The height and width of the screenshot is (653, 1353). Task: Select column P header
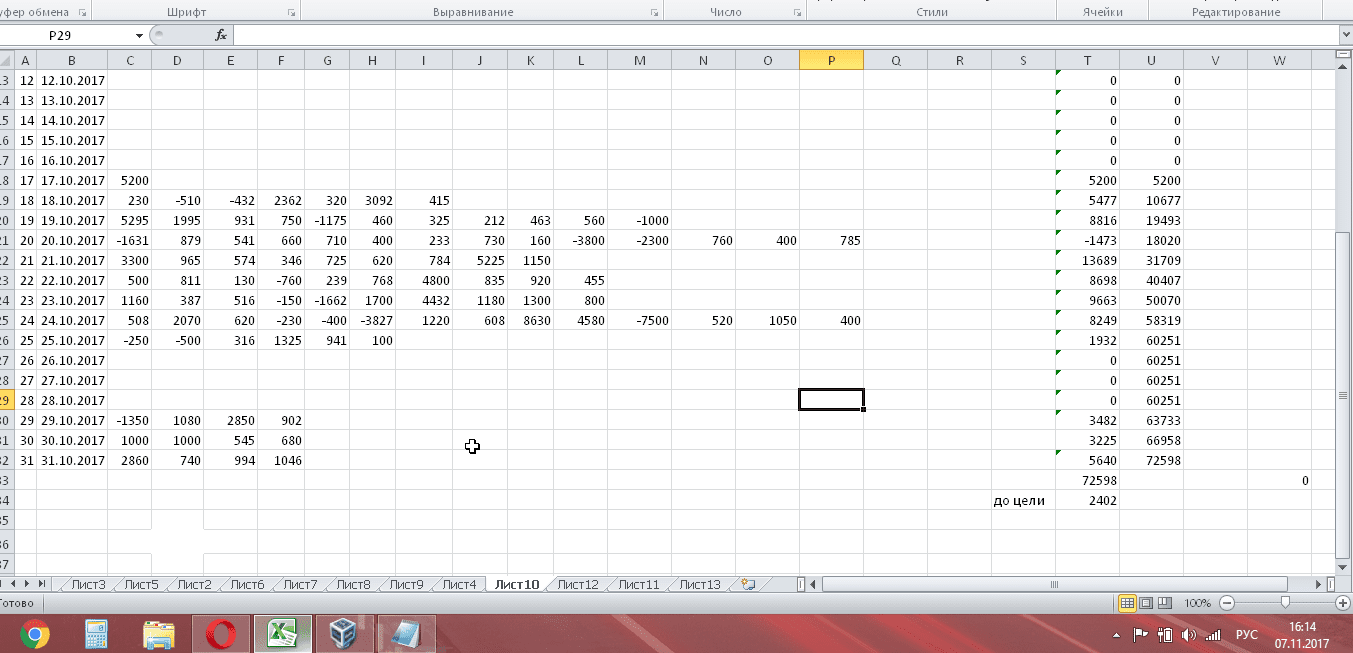click(x=831, y=61)
